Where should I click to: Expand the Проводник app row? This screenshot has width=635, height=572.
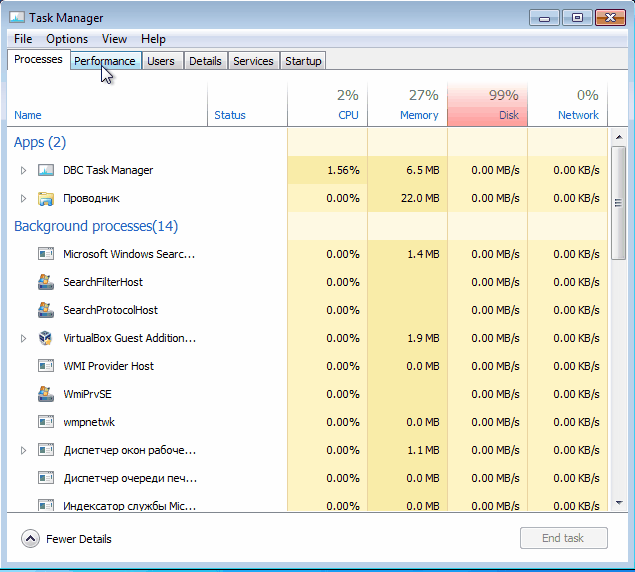[23, 198]
